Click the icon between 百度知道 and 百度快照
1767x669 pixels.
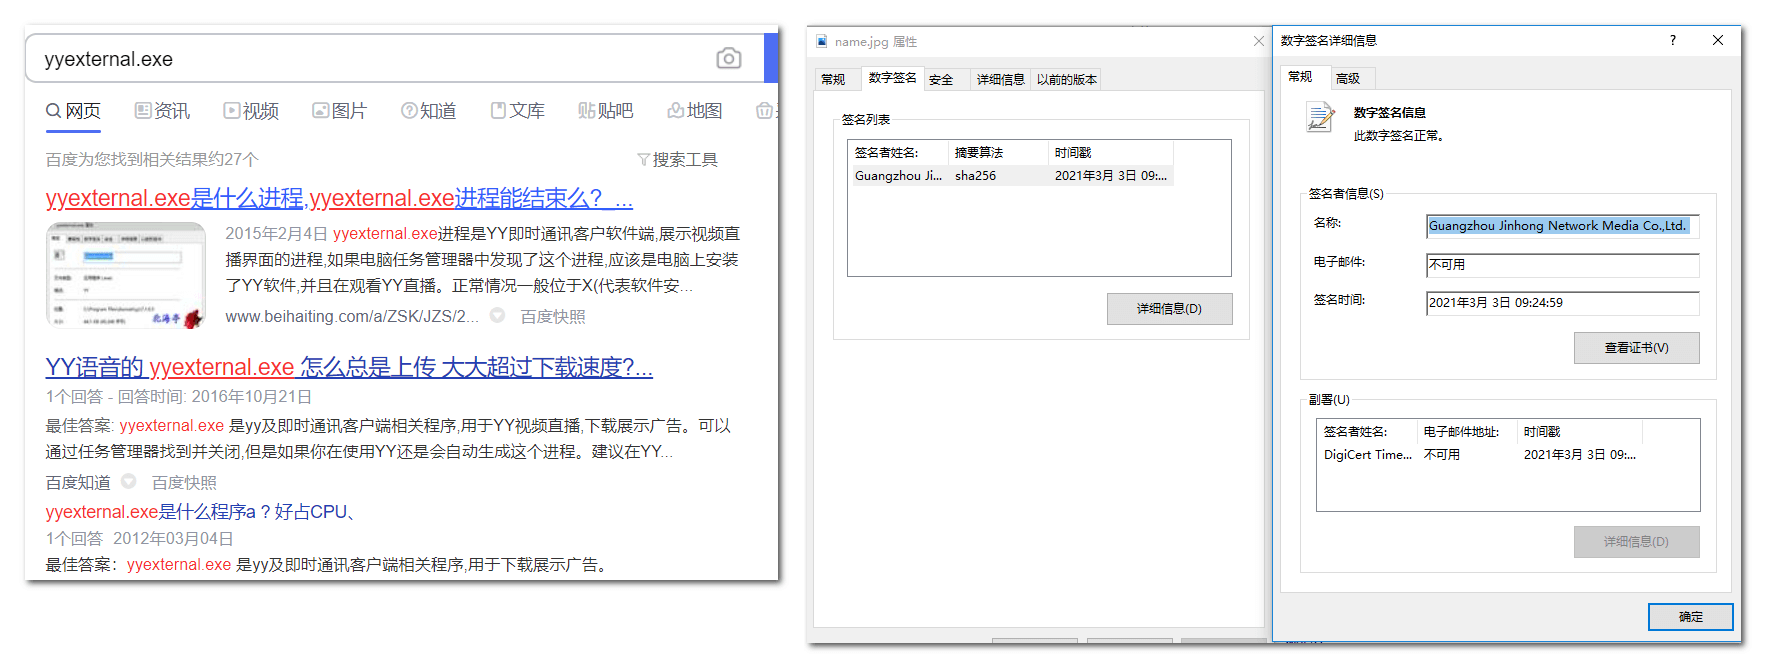tap(128, 481)
